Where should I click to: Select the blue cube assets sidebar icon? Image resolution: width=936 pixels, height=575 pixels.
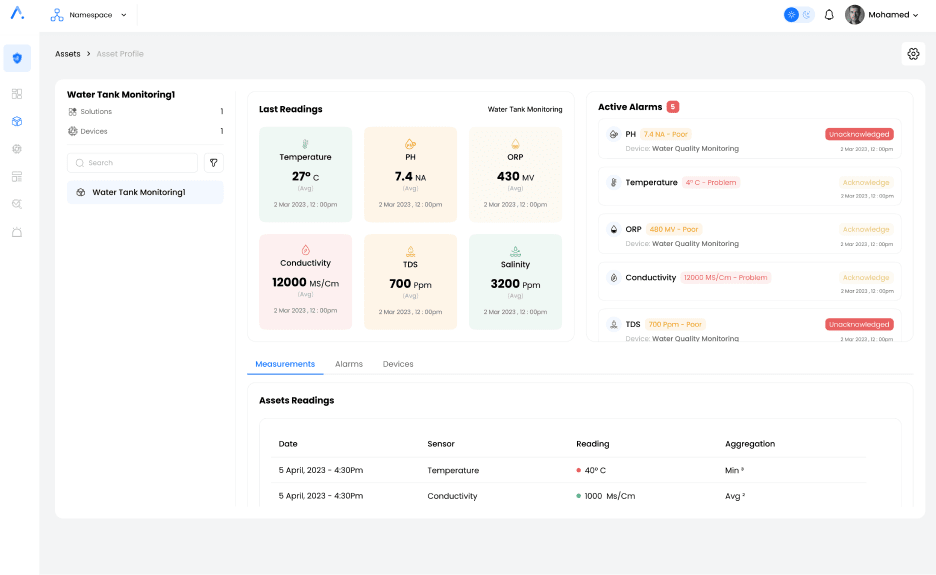click(x=17, y=121)
